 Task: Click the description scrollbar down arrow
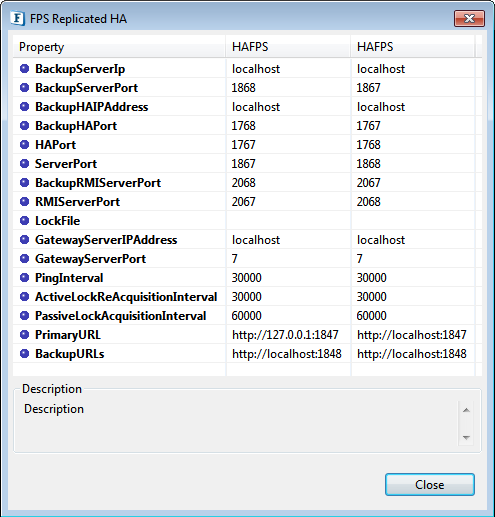[x=466, y=437]
